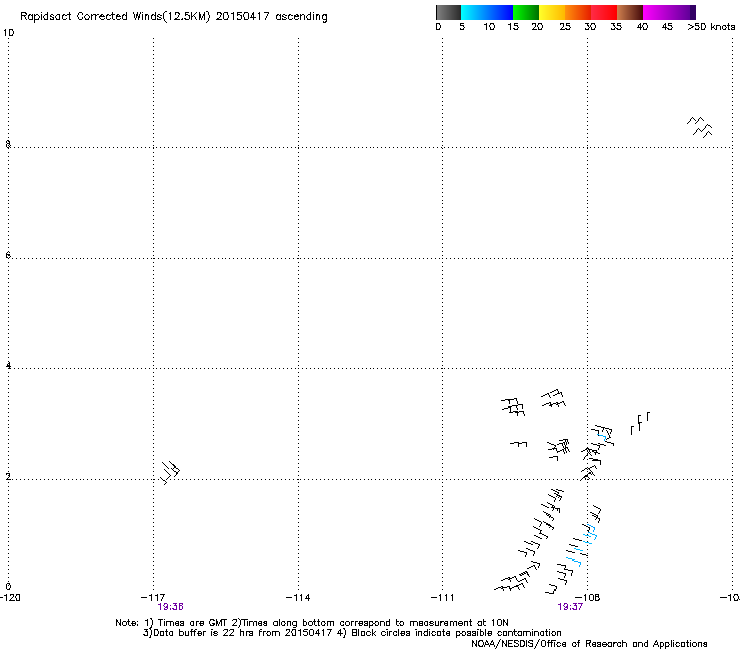Click the purple '19:37' time label

pyautogui.click(x=570, y=607)
